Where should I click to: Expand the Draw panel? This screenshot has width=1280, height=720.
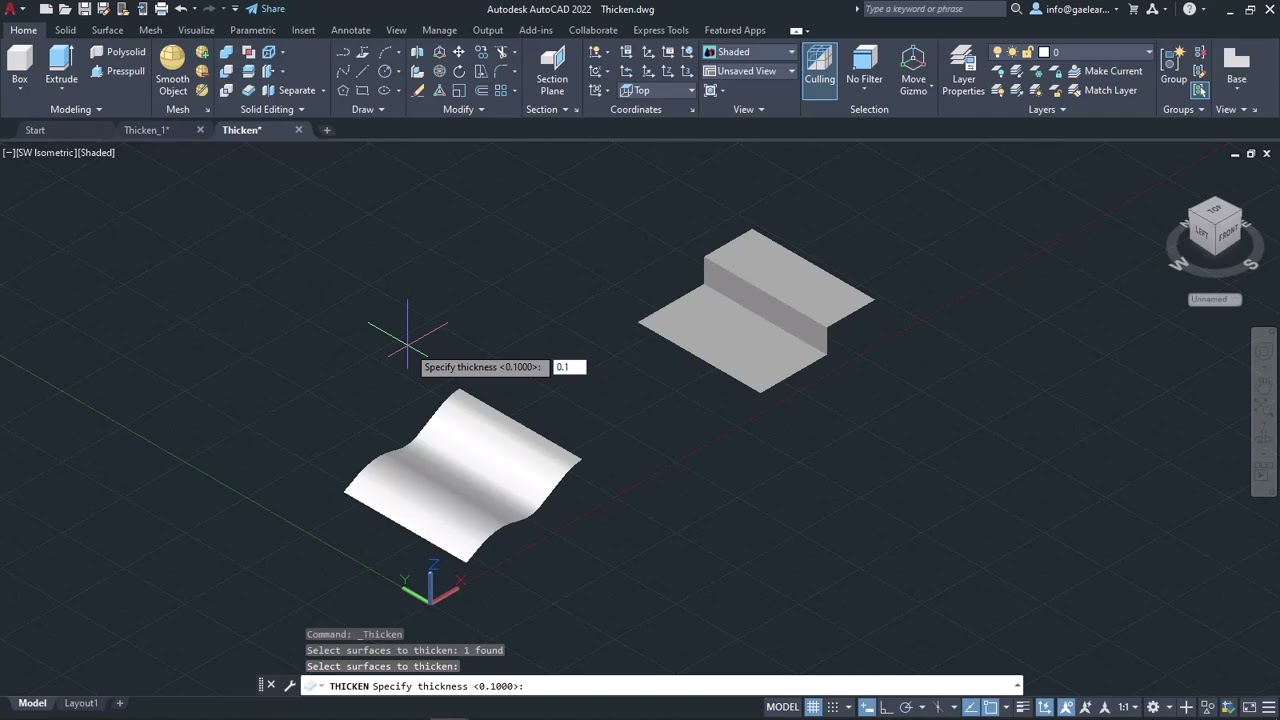pos(368,109)
